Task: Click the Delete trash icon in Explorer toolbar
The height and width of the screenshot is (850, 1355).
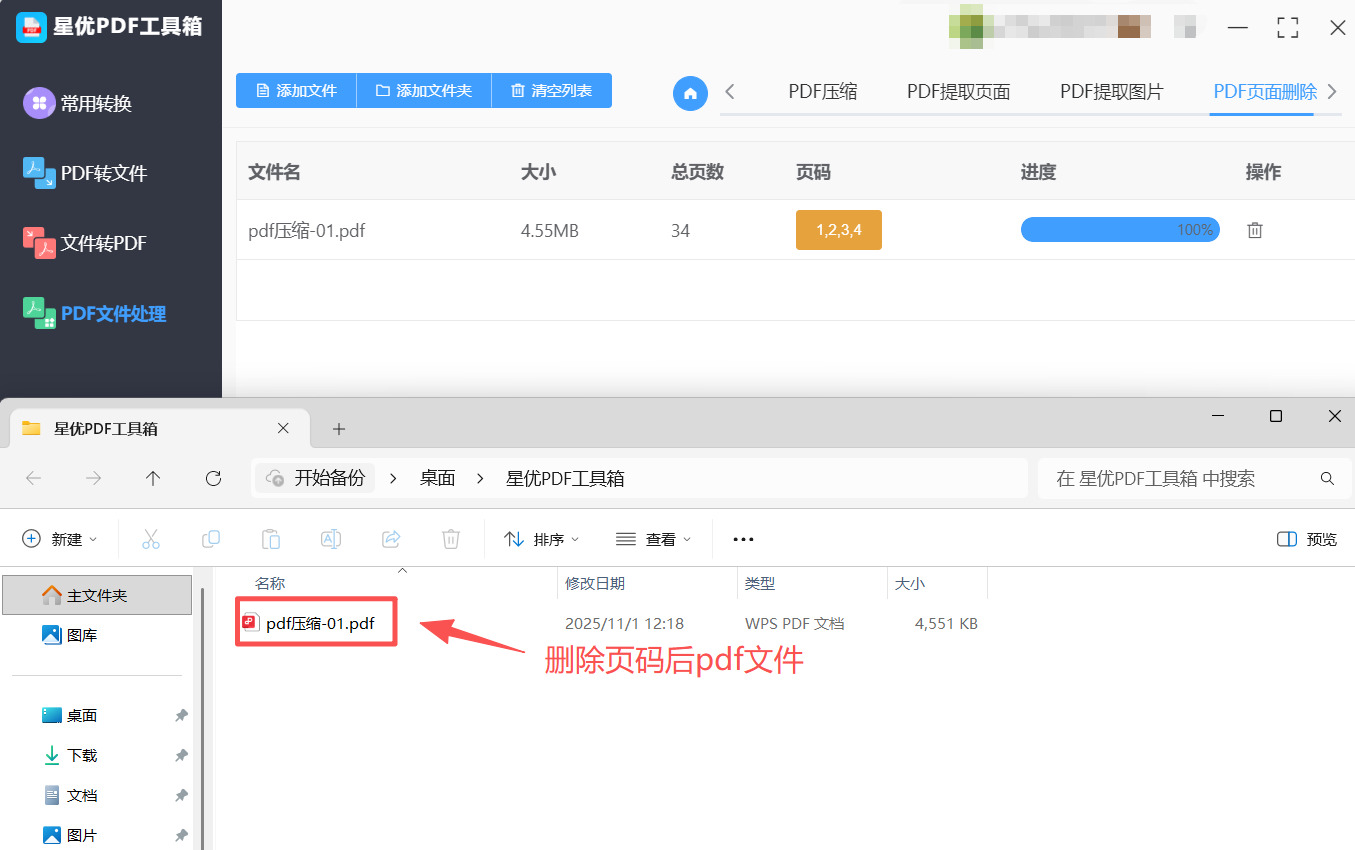Action: point(451,539)
